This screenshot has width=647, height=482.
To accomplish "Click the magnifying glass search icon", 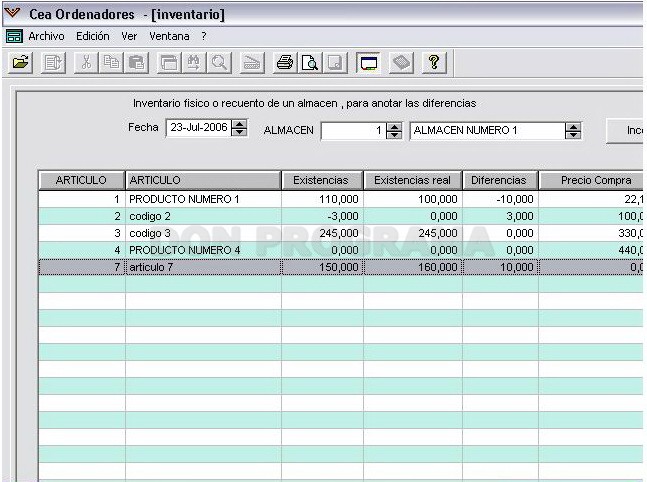I will pyautogui.click(x=219, y=63).
